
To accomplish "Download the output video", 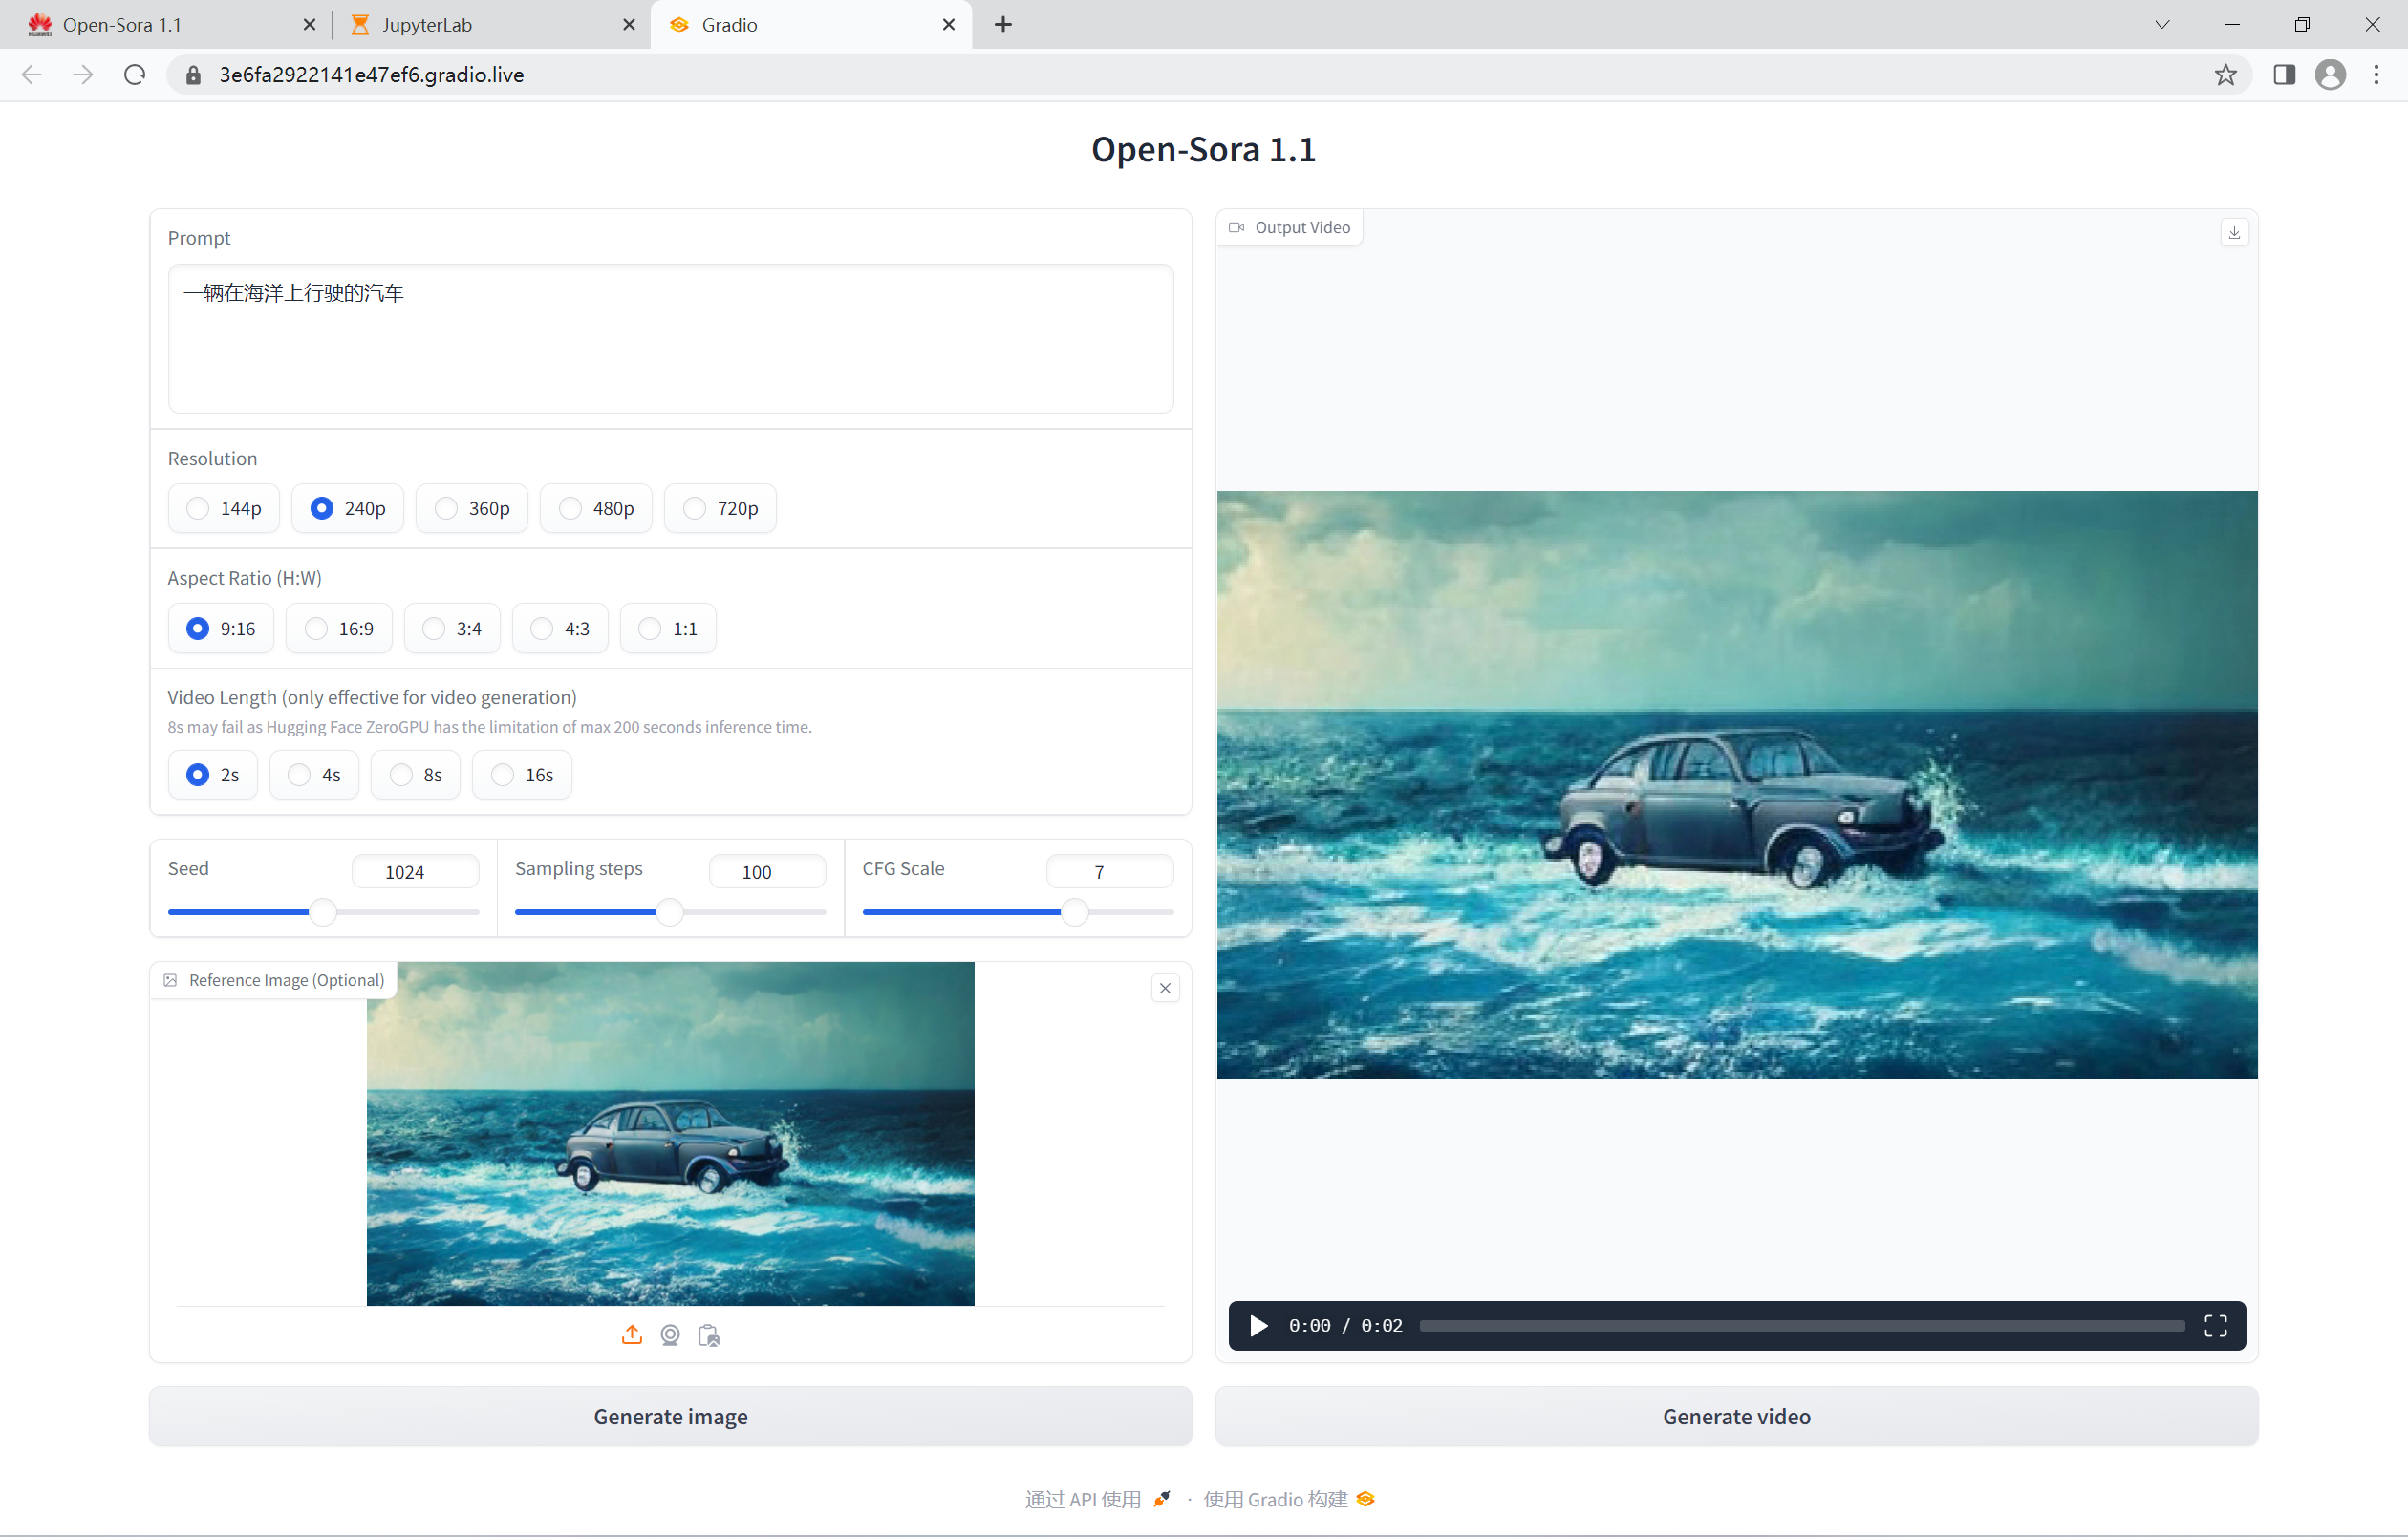I will pos(2234,232).
